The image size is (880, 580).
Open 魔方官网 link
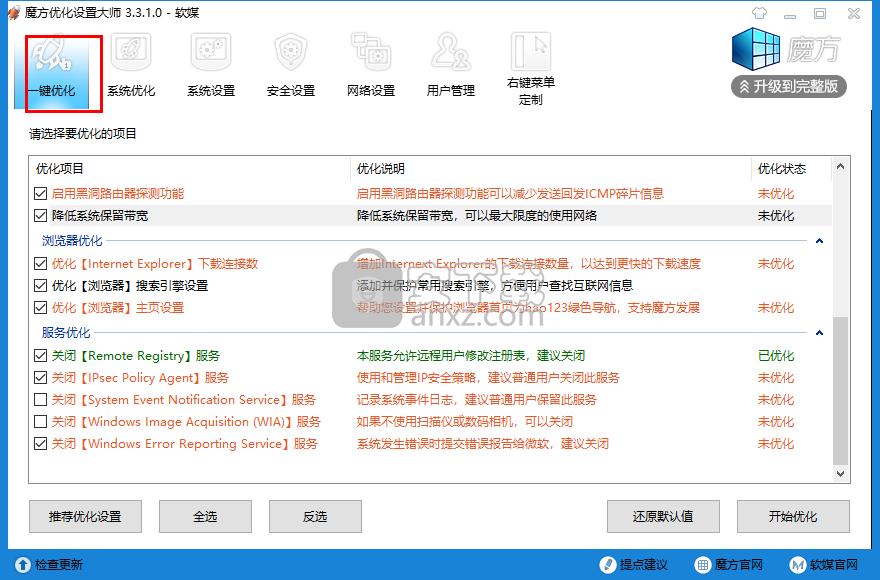tap(739, 565)
